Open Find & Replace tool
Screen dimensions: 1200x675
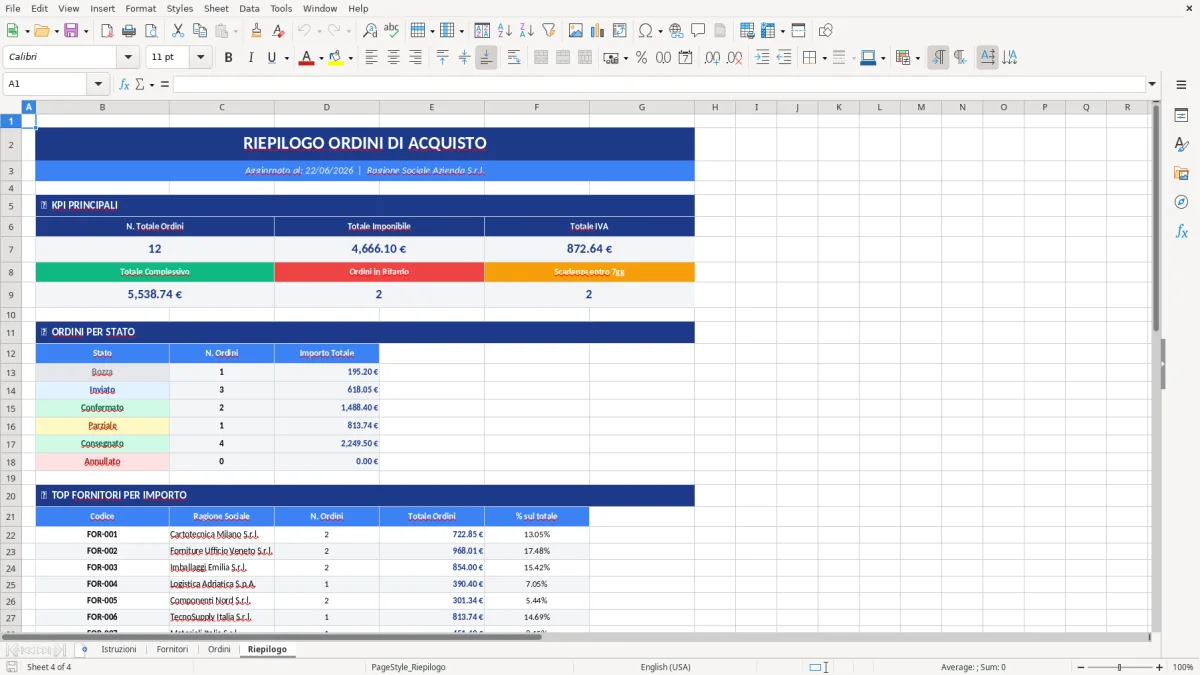click(370, 31)
